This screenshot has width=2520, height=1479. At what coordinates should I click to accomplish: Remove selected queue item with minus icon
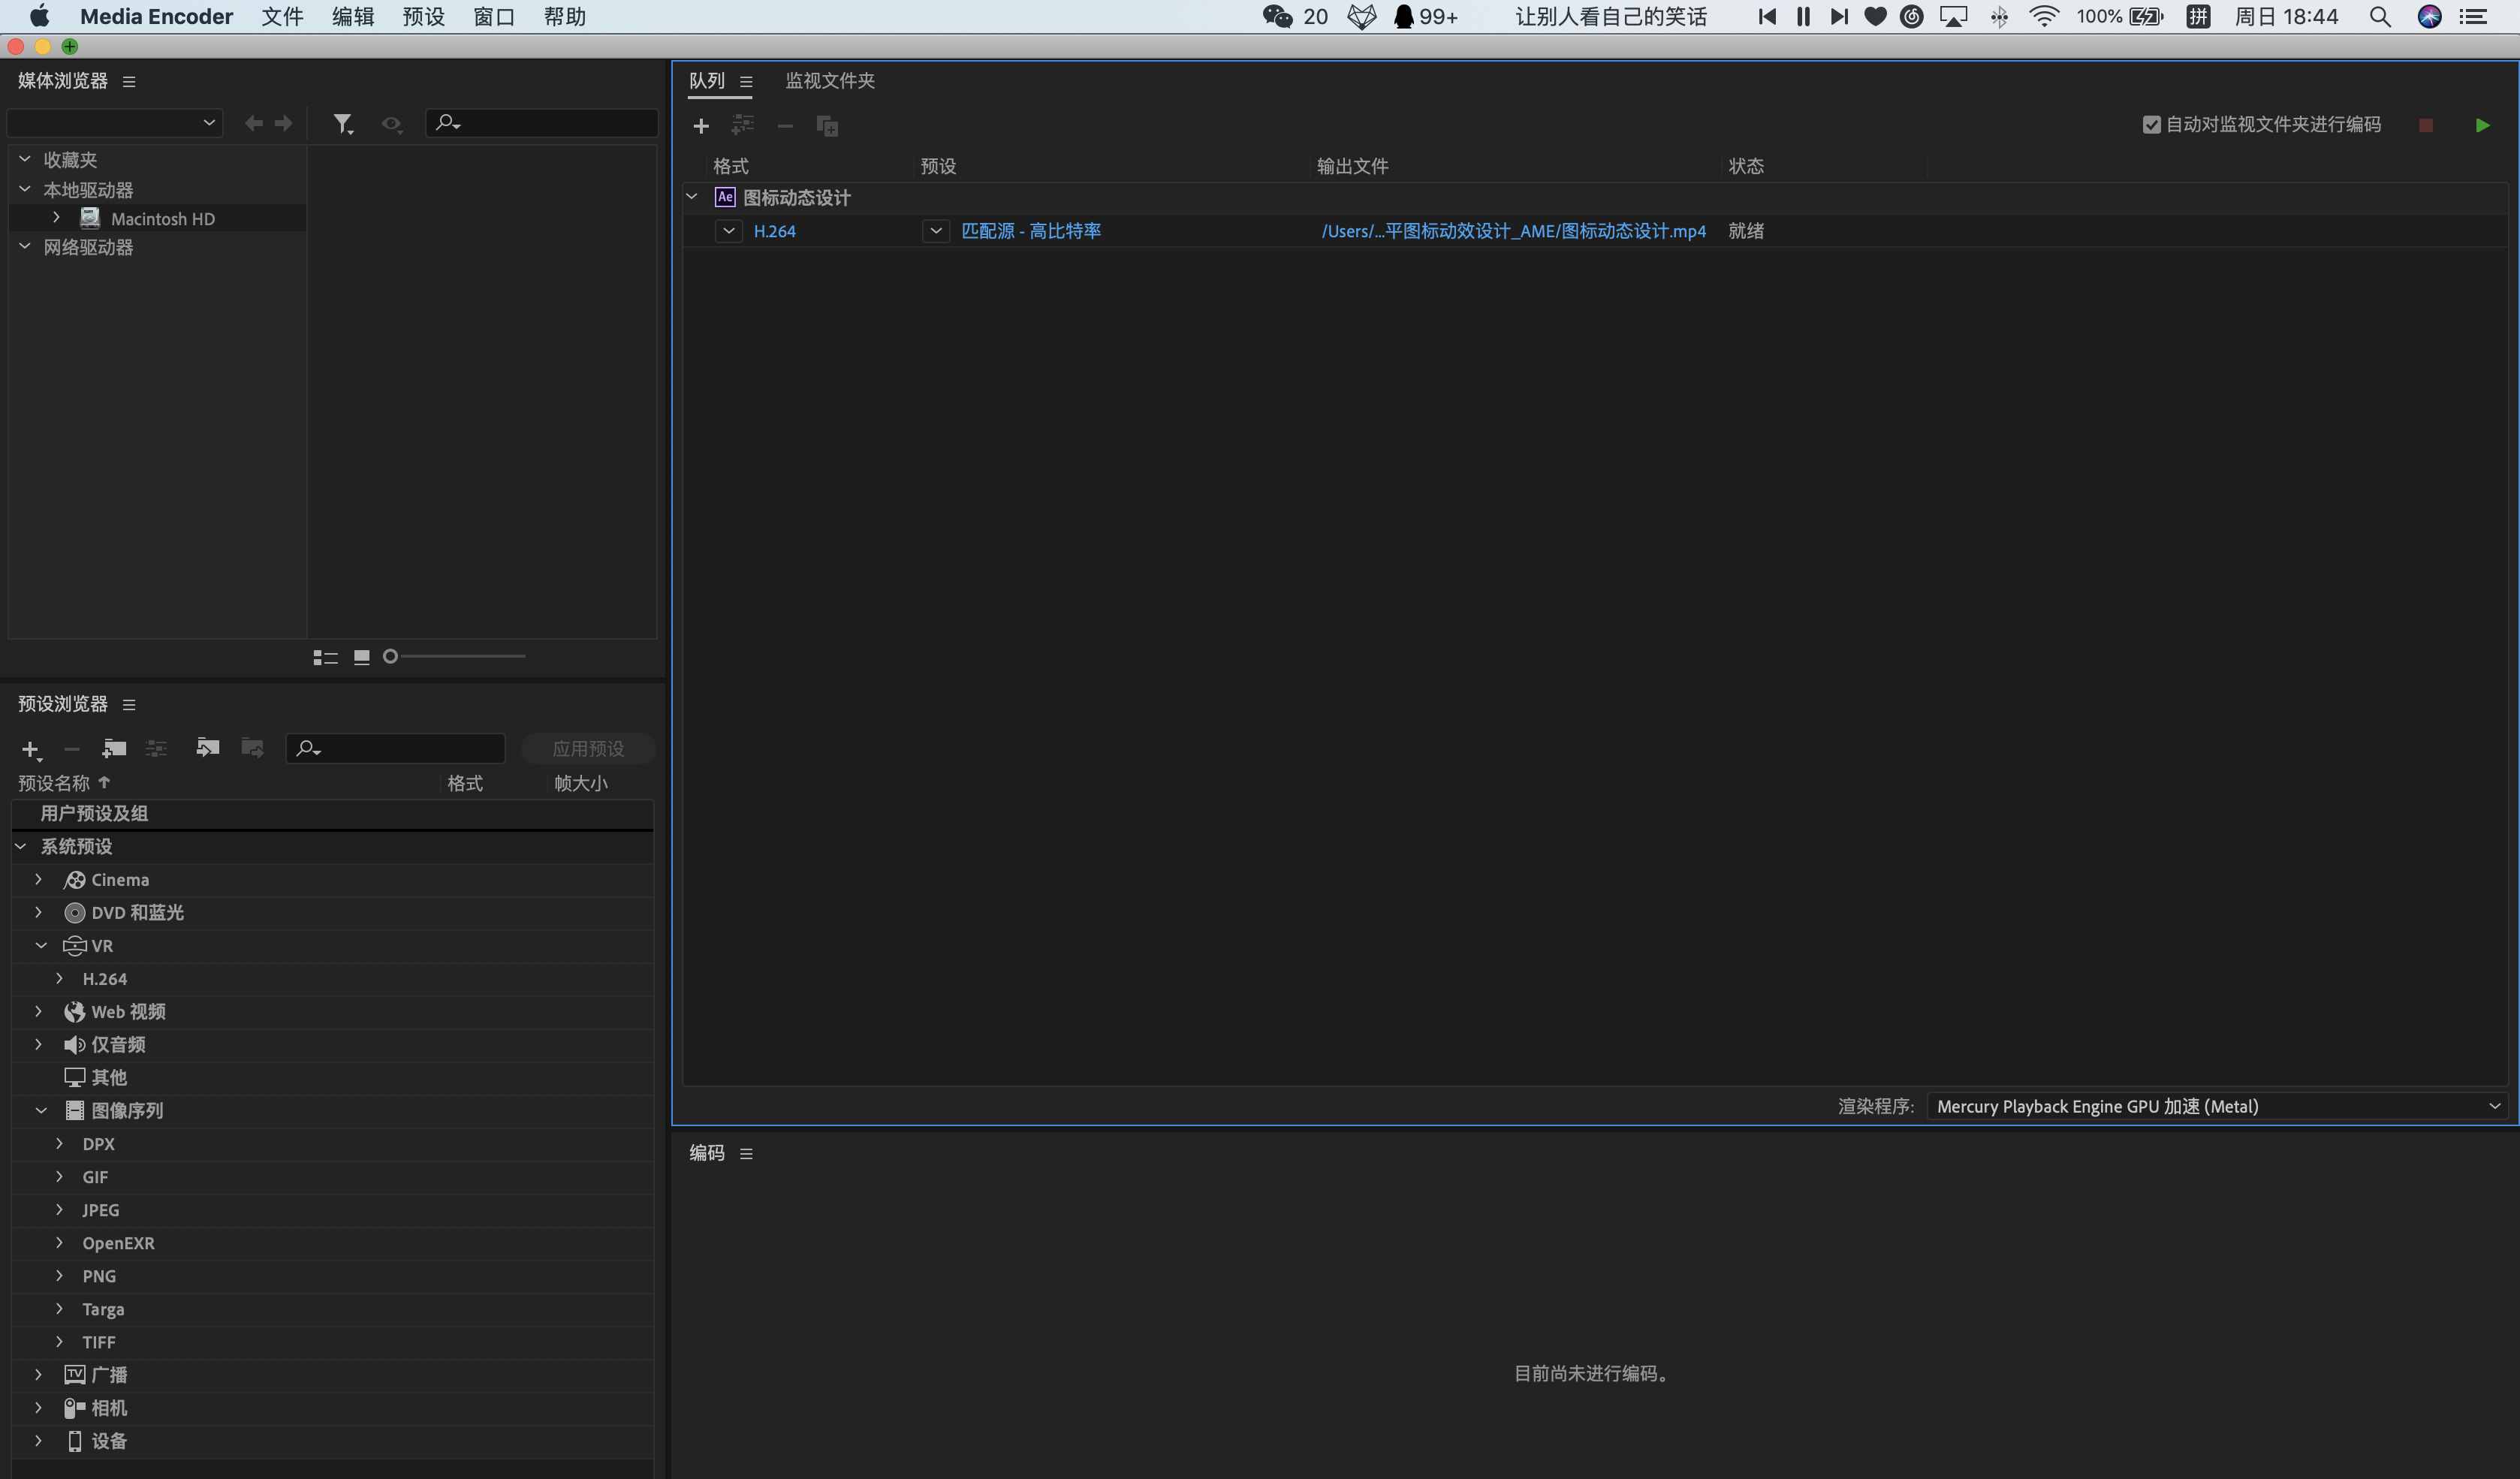click(785, 126)
